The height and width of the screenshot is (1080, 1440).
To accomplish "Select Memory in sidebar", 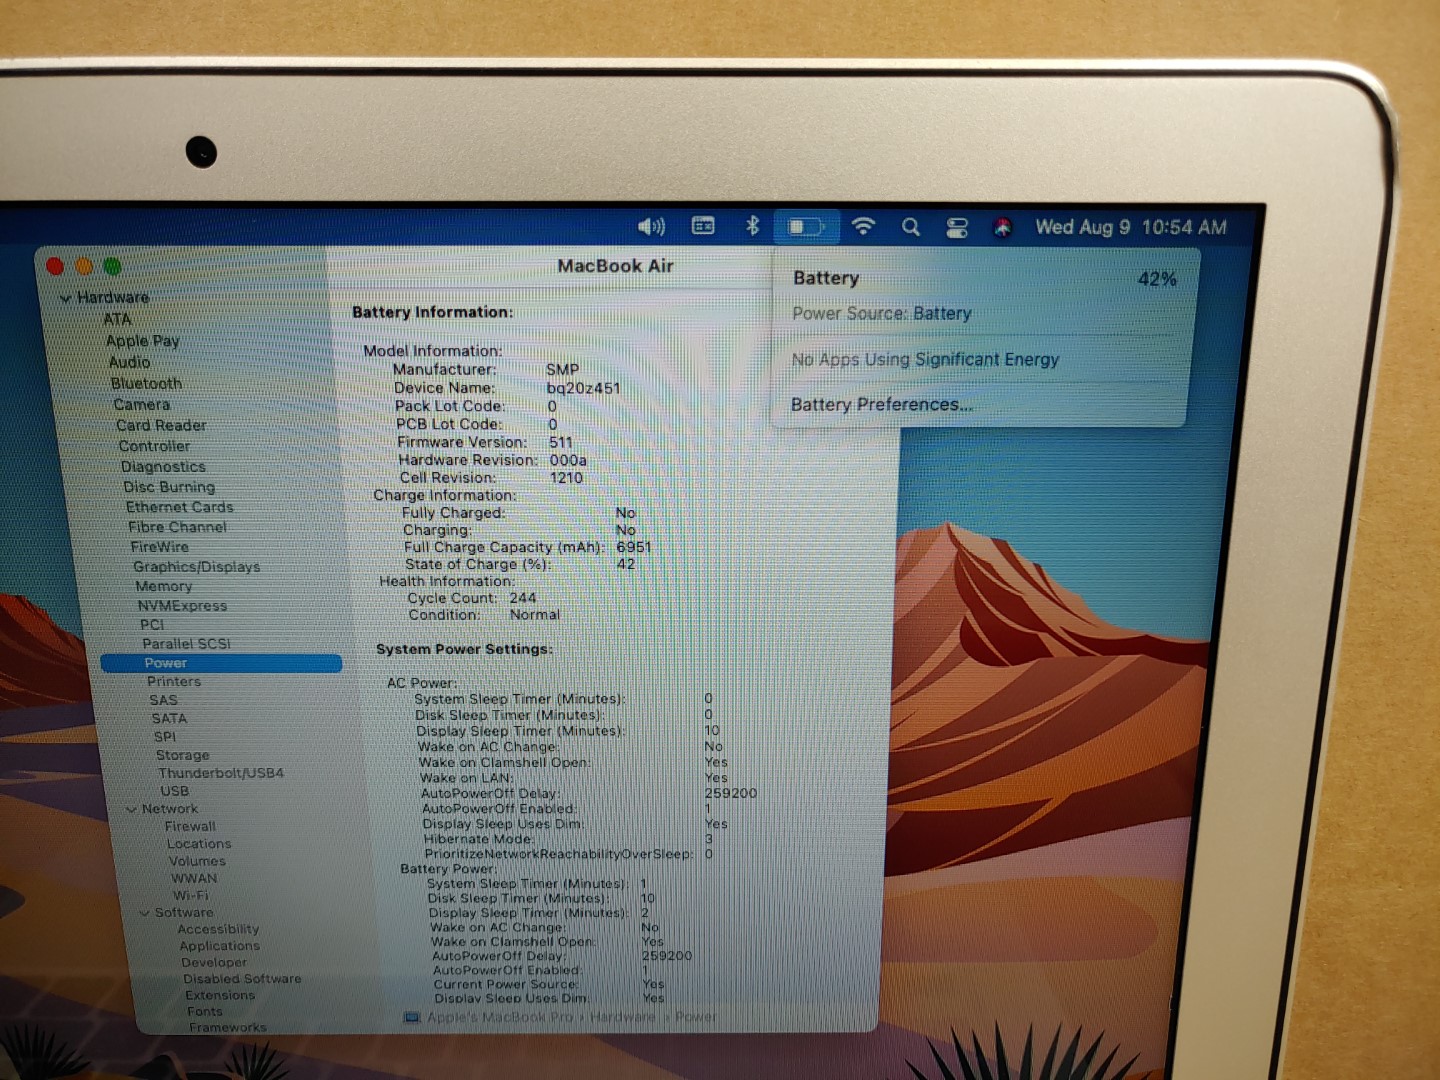I will (164, 586).
